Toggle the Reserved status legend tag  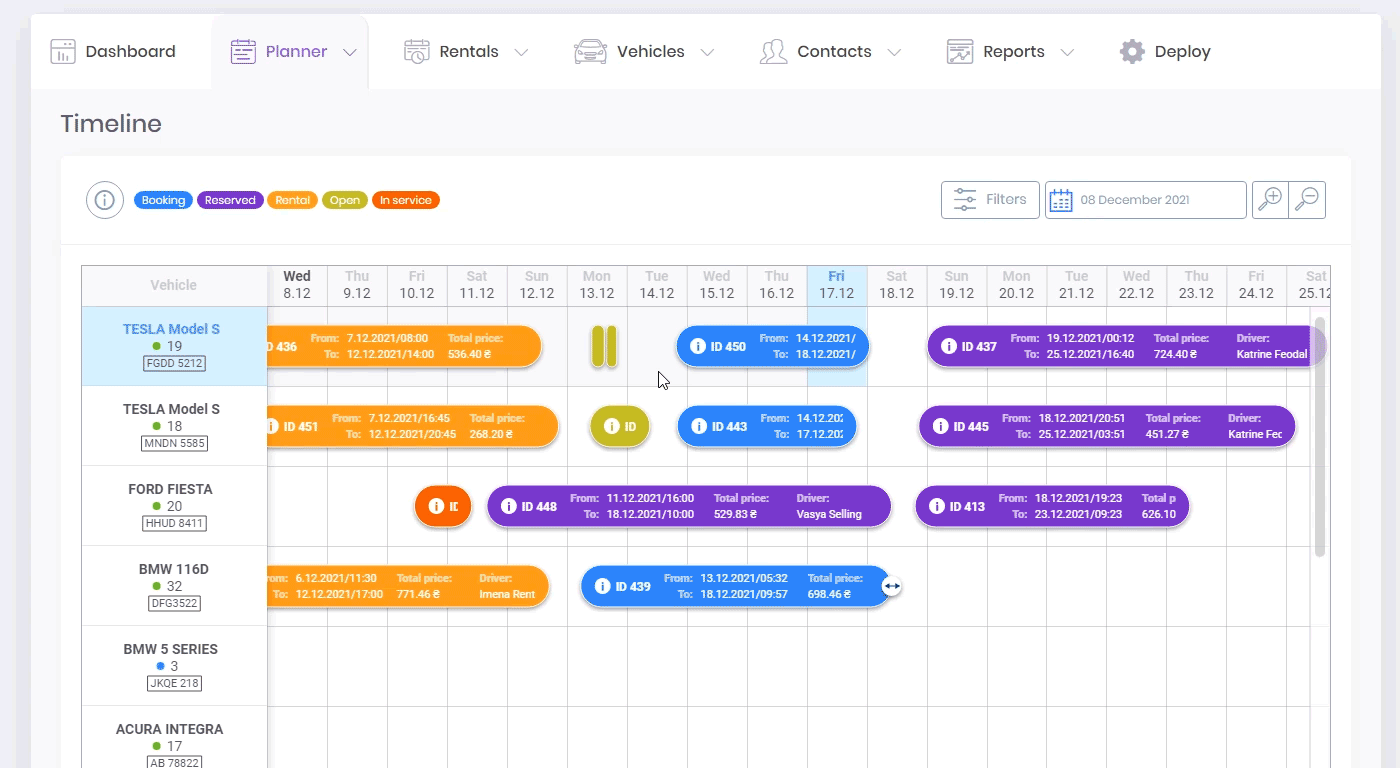pyautogui.click(x=230, y=200)
